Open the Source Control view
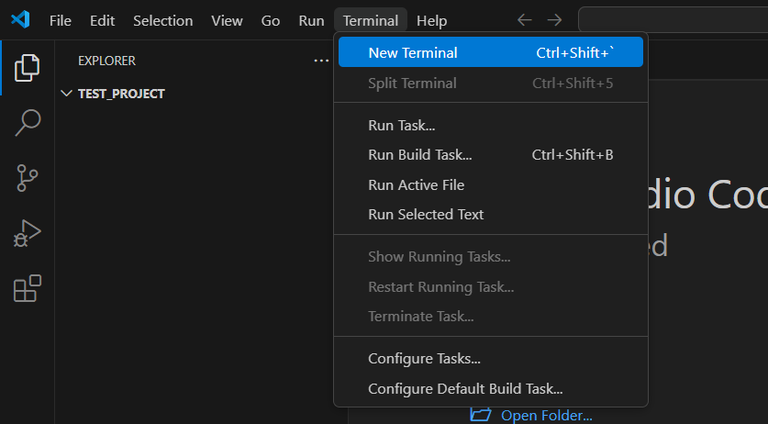 (x=27, y=178)
